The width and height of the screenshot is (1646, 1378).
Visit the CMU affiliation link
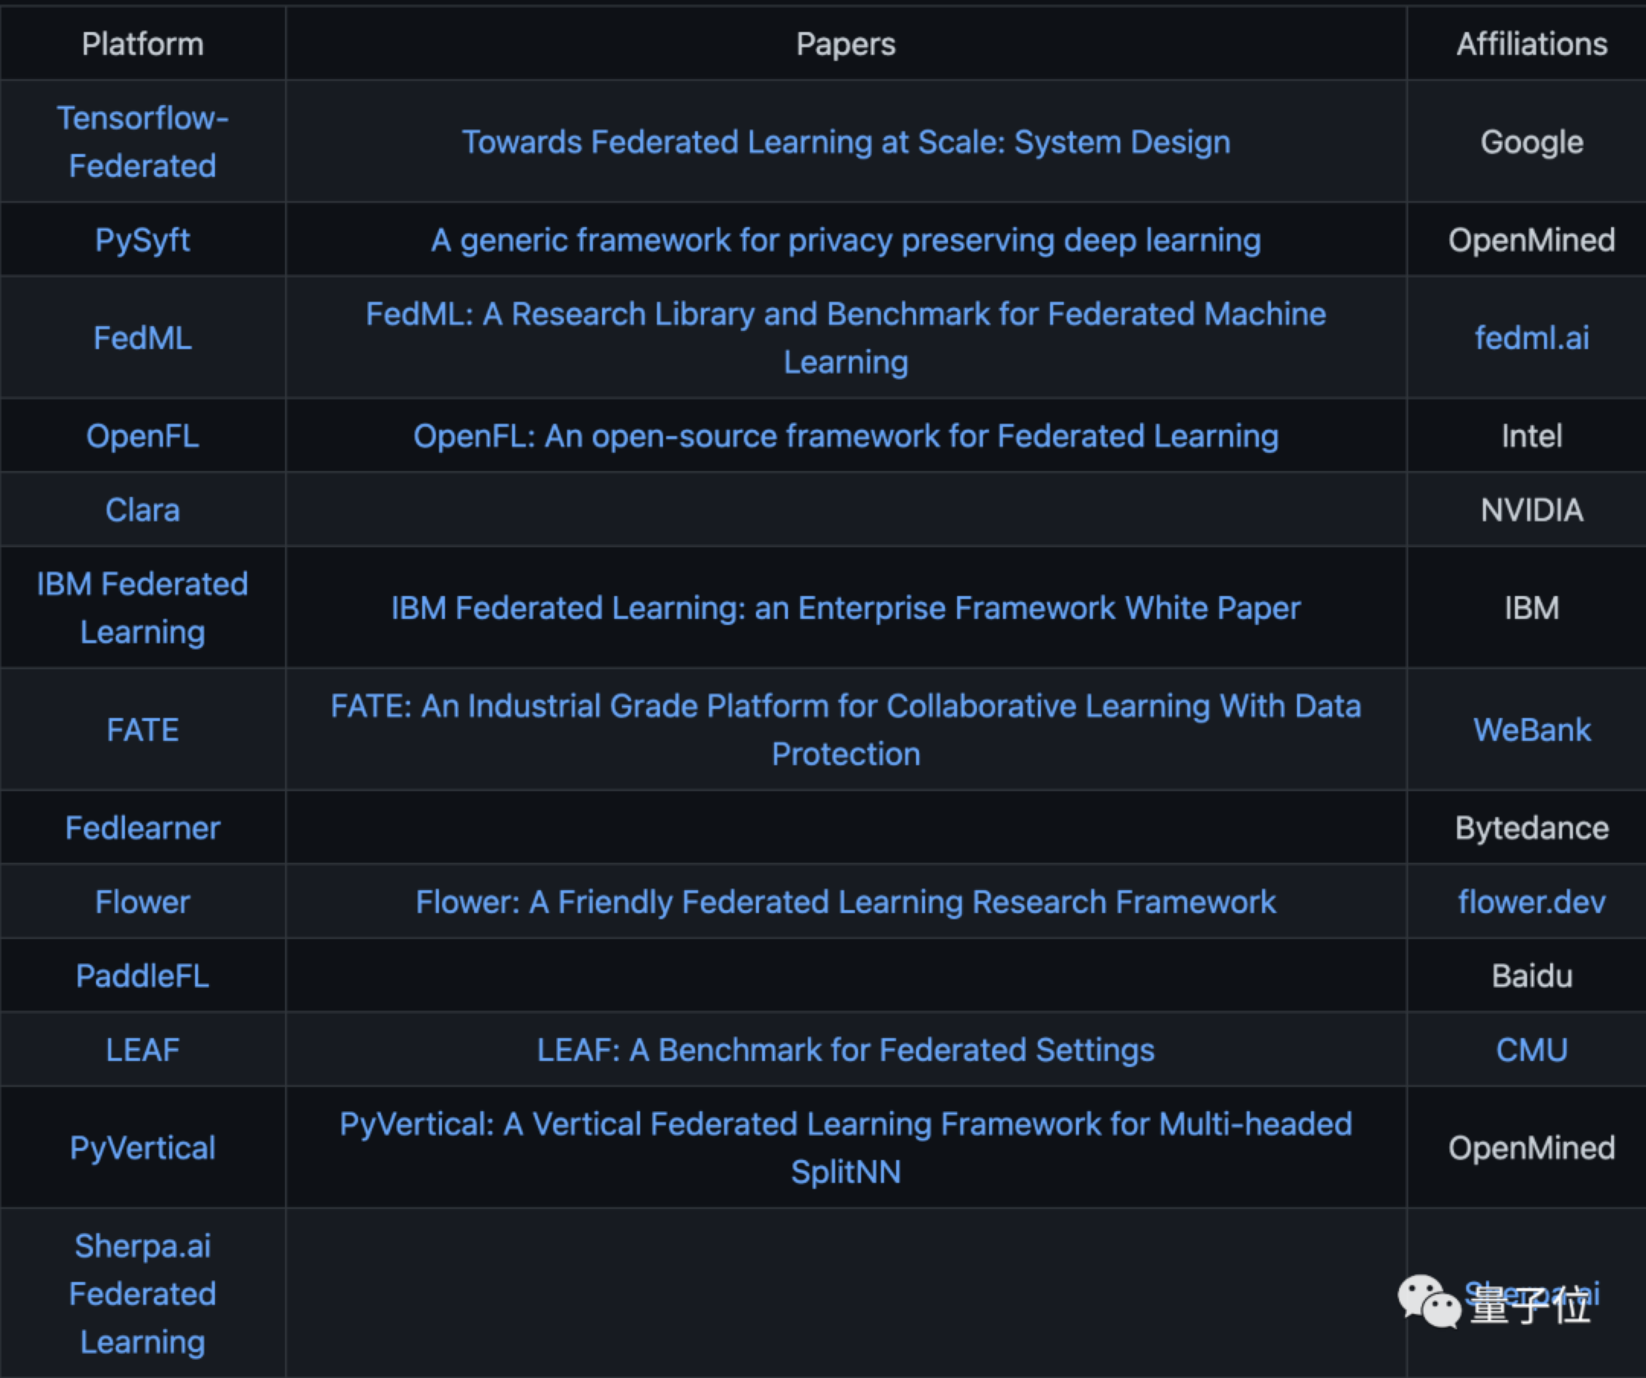tap(1532, 1050)
